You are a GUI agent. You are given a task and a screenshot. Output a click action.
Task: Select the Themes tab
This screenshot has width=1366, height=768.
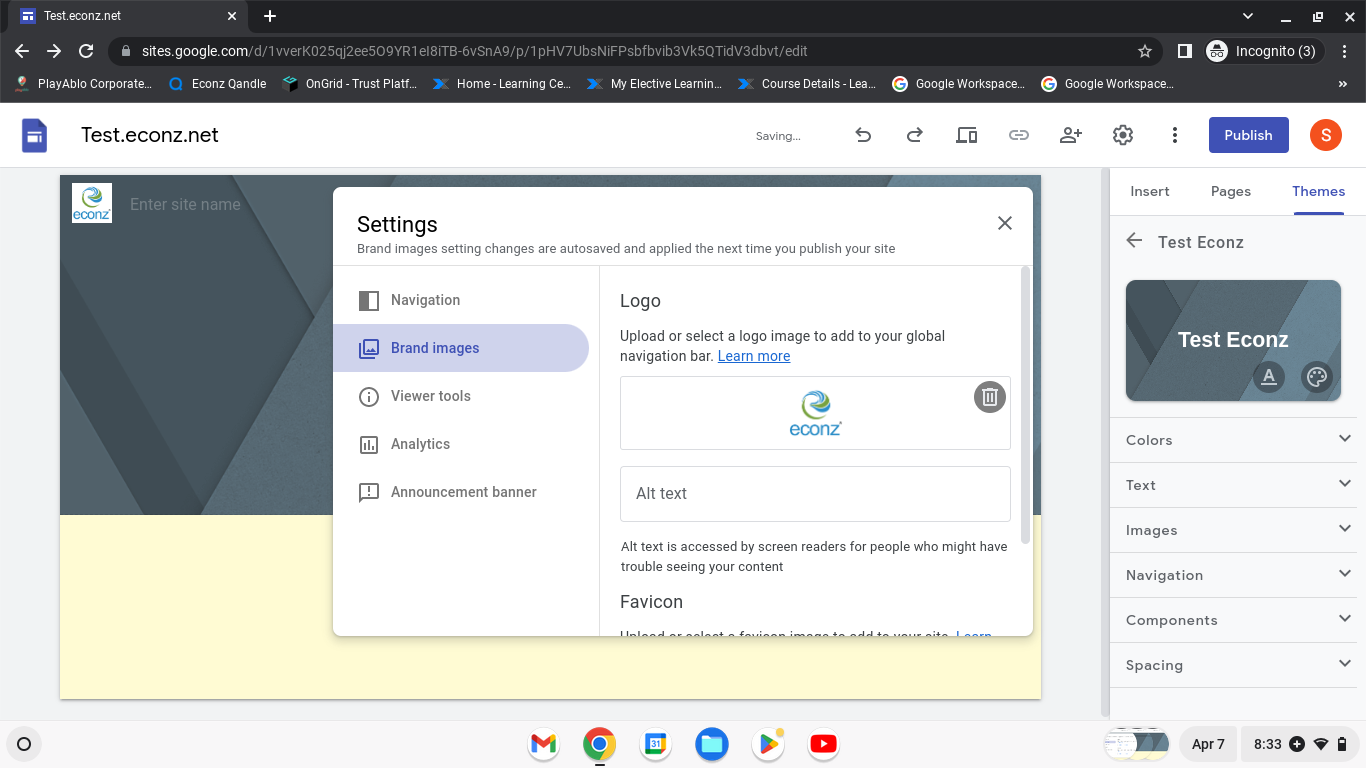pos(1318,191)
